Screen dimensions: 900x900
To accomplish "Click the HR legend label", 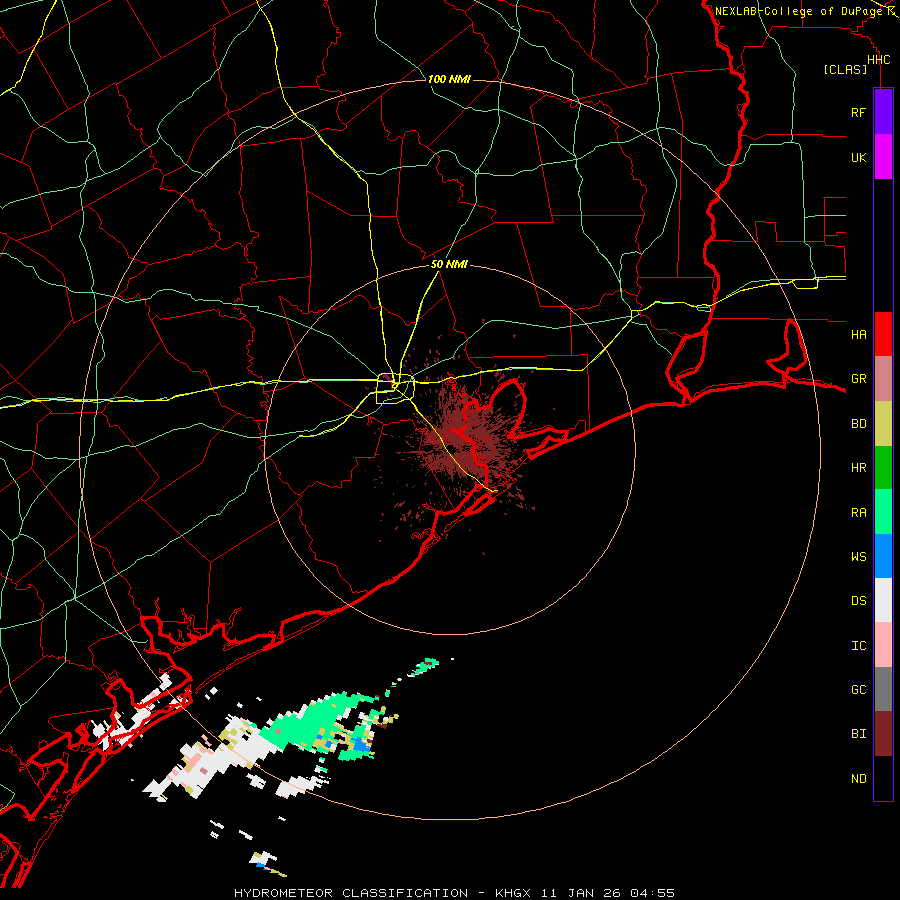I will pyautogui.click(x=858, y=468).
